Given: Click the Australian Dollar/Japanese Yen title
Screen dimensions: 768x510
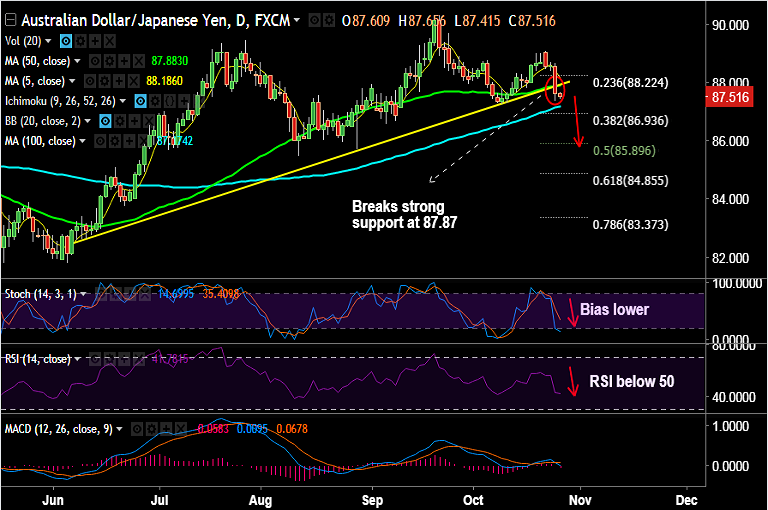Looking at the screenshot, I should coord(155,21).
